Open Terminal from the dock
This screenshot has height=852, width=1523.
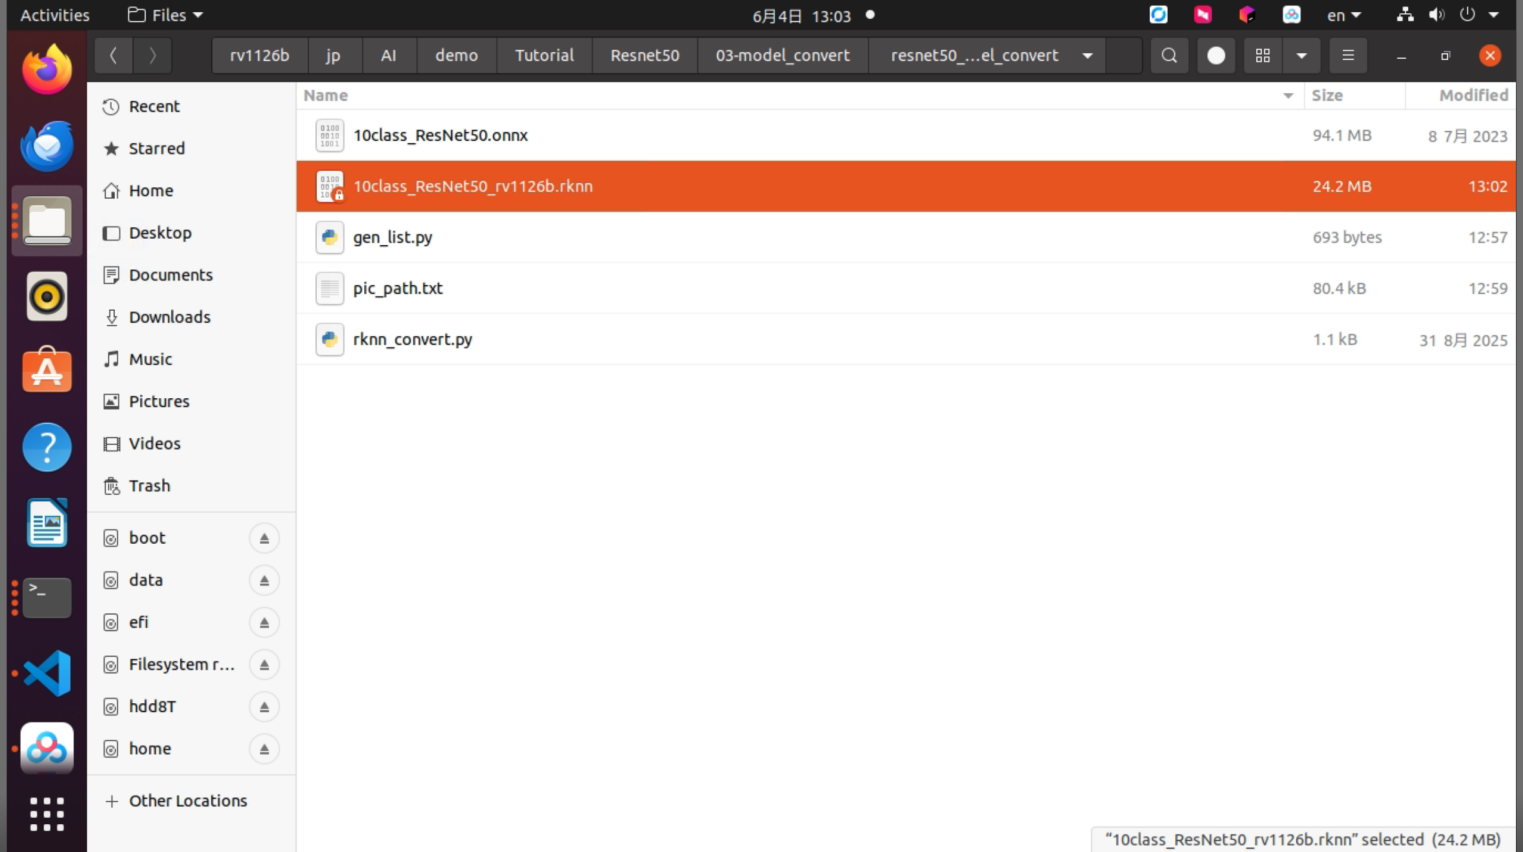(47, 597)
